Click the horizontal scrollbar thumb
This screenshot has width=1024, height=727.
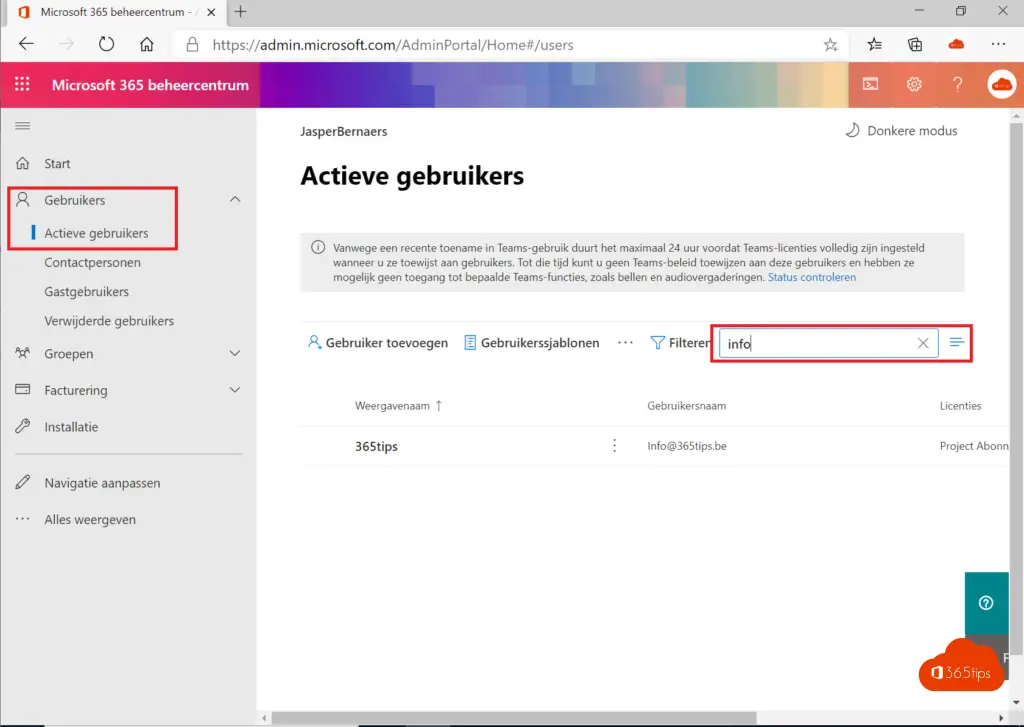coord(514,718)
